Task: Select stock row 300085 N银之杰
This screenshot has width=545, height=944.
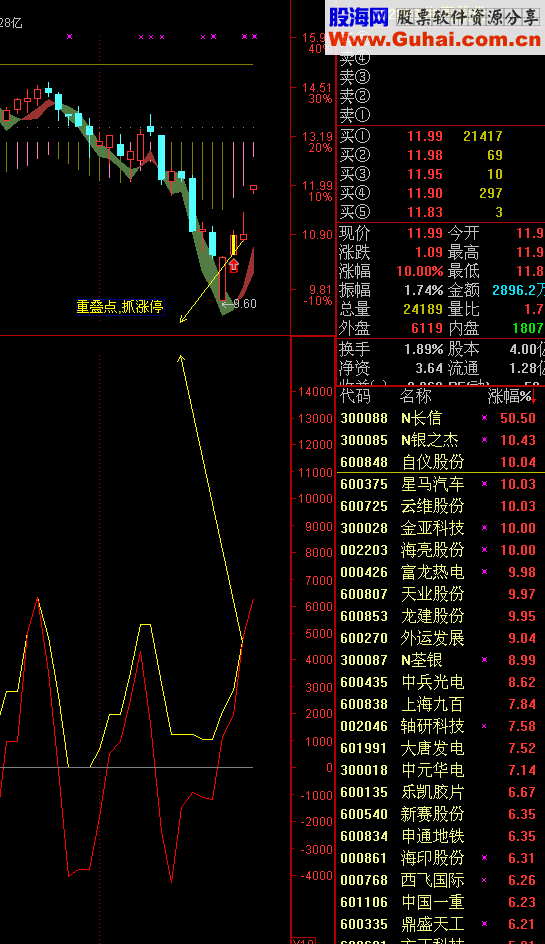Action: coord(440,440)
